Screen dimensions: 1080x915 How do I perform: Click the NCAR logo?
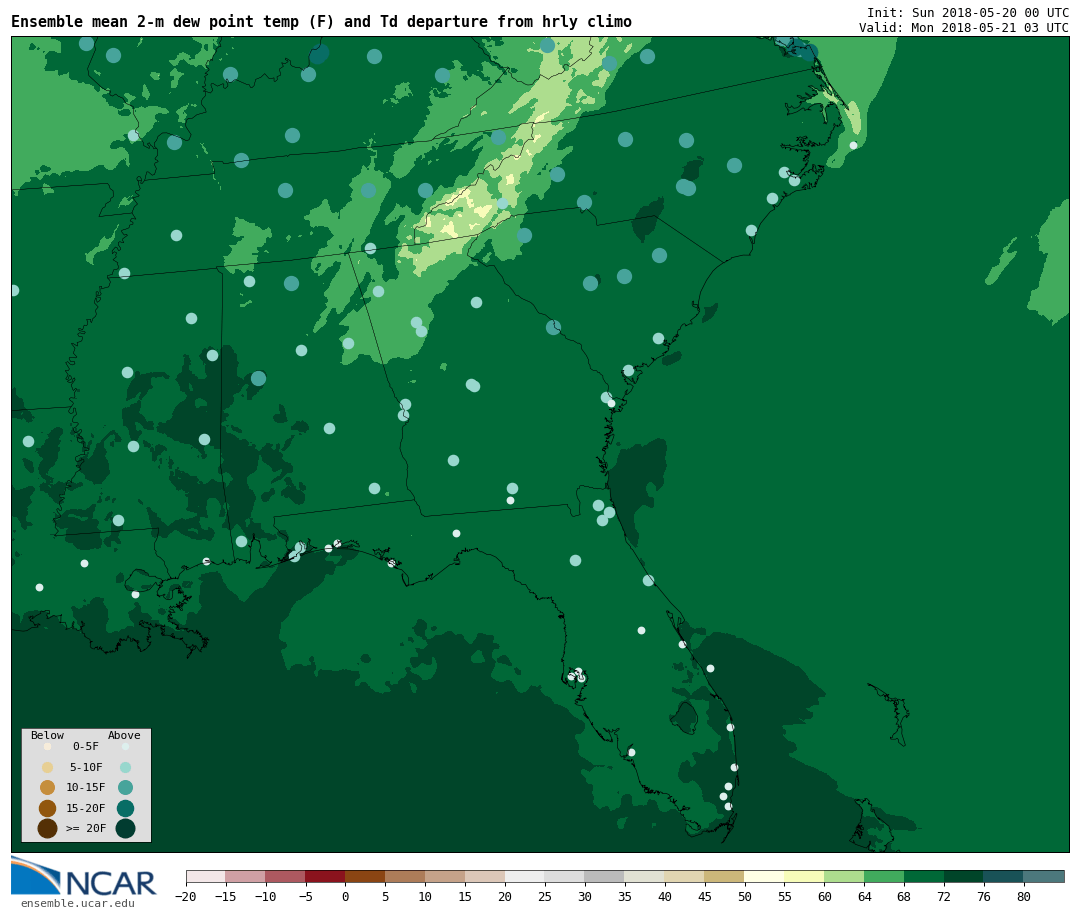point(83,876)
